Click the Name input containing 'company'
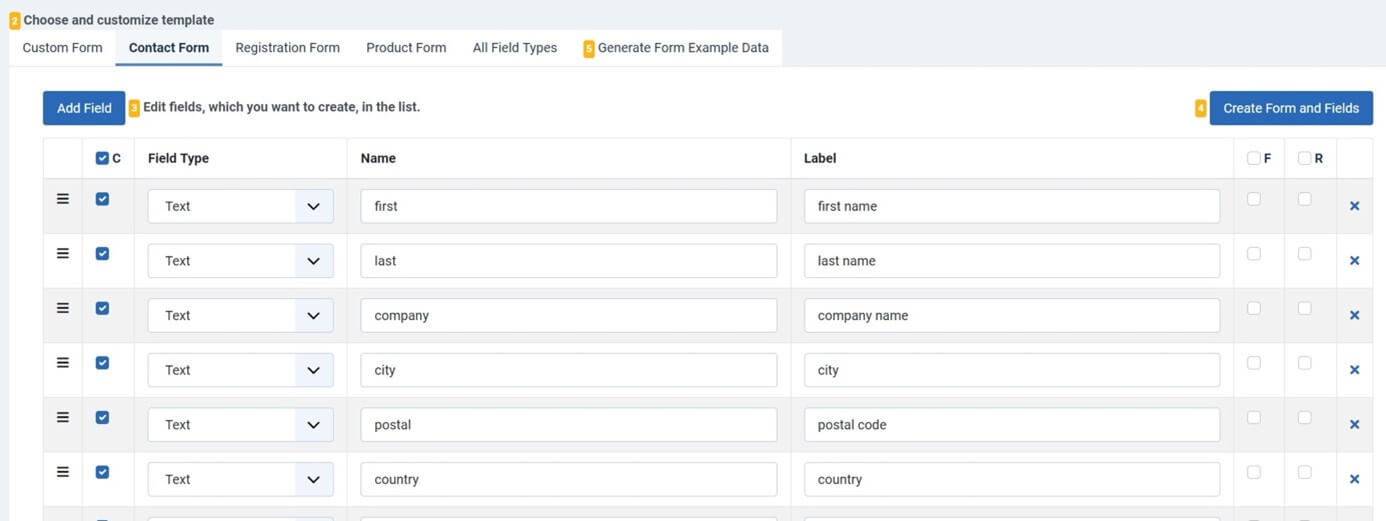Image resolution: width=1386 pixels, height=521 pixels. [x=569, y=315]
